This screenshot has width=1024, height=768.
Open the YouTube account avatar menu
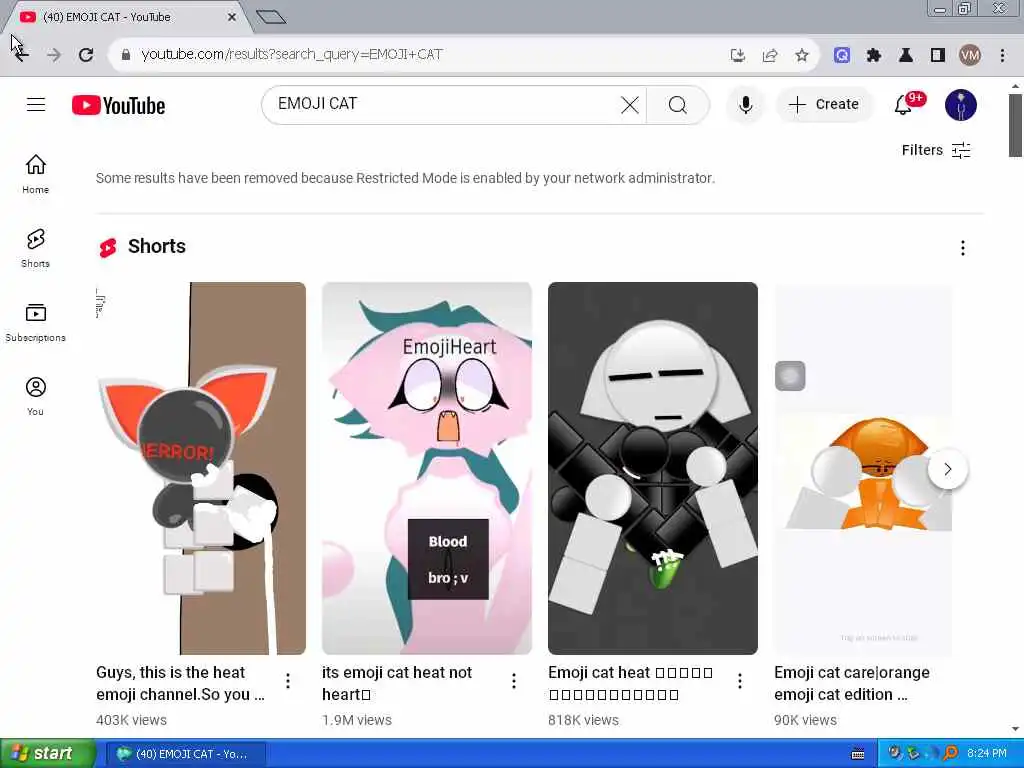(961, 104)
